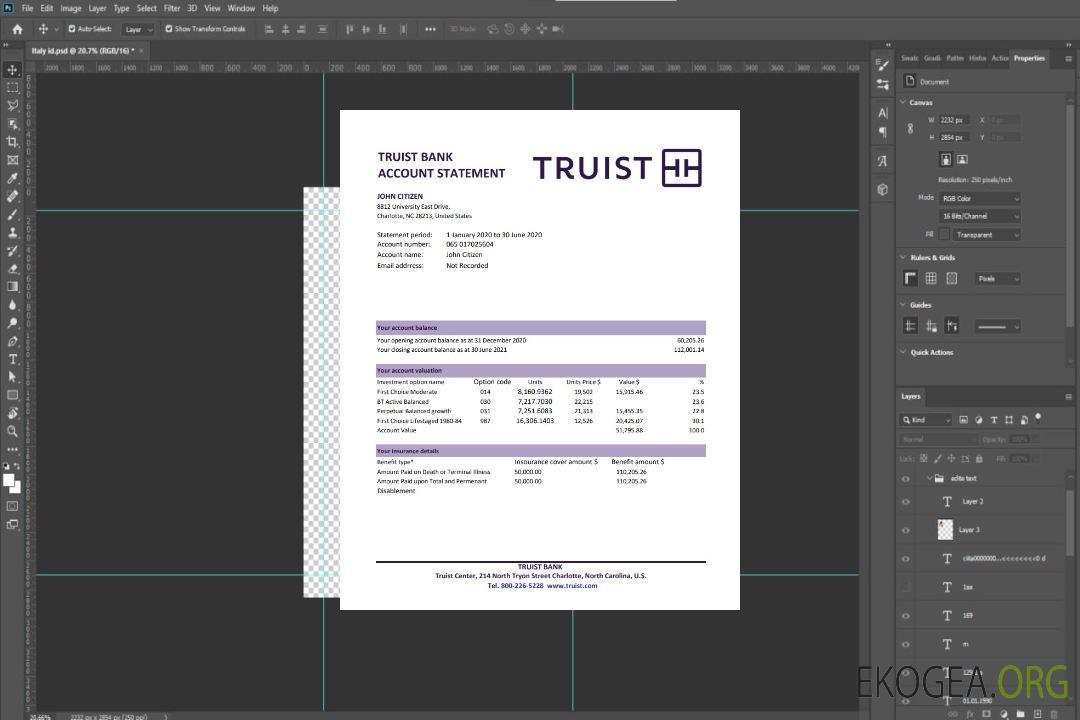Open the Window menu
The image size is (1080, 720).
241,8
